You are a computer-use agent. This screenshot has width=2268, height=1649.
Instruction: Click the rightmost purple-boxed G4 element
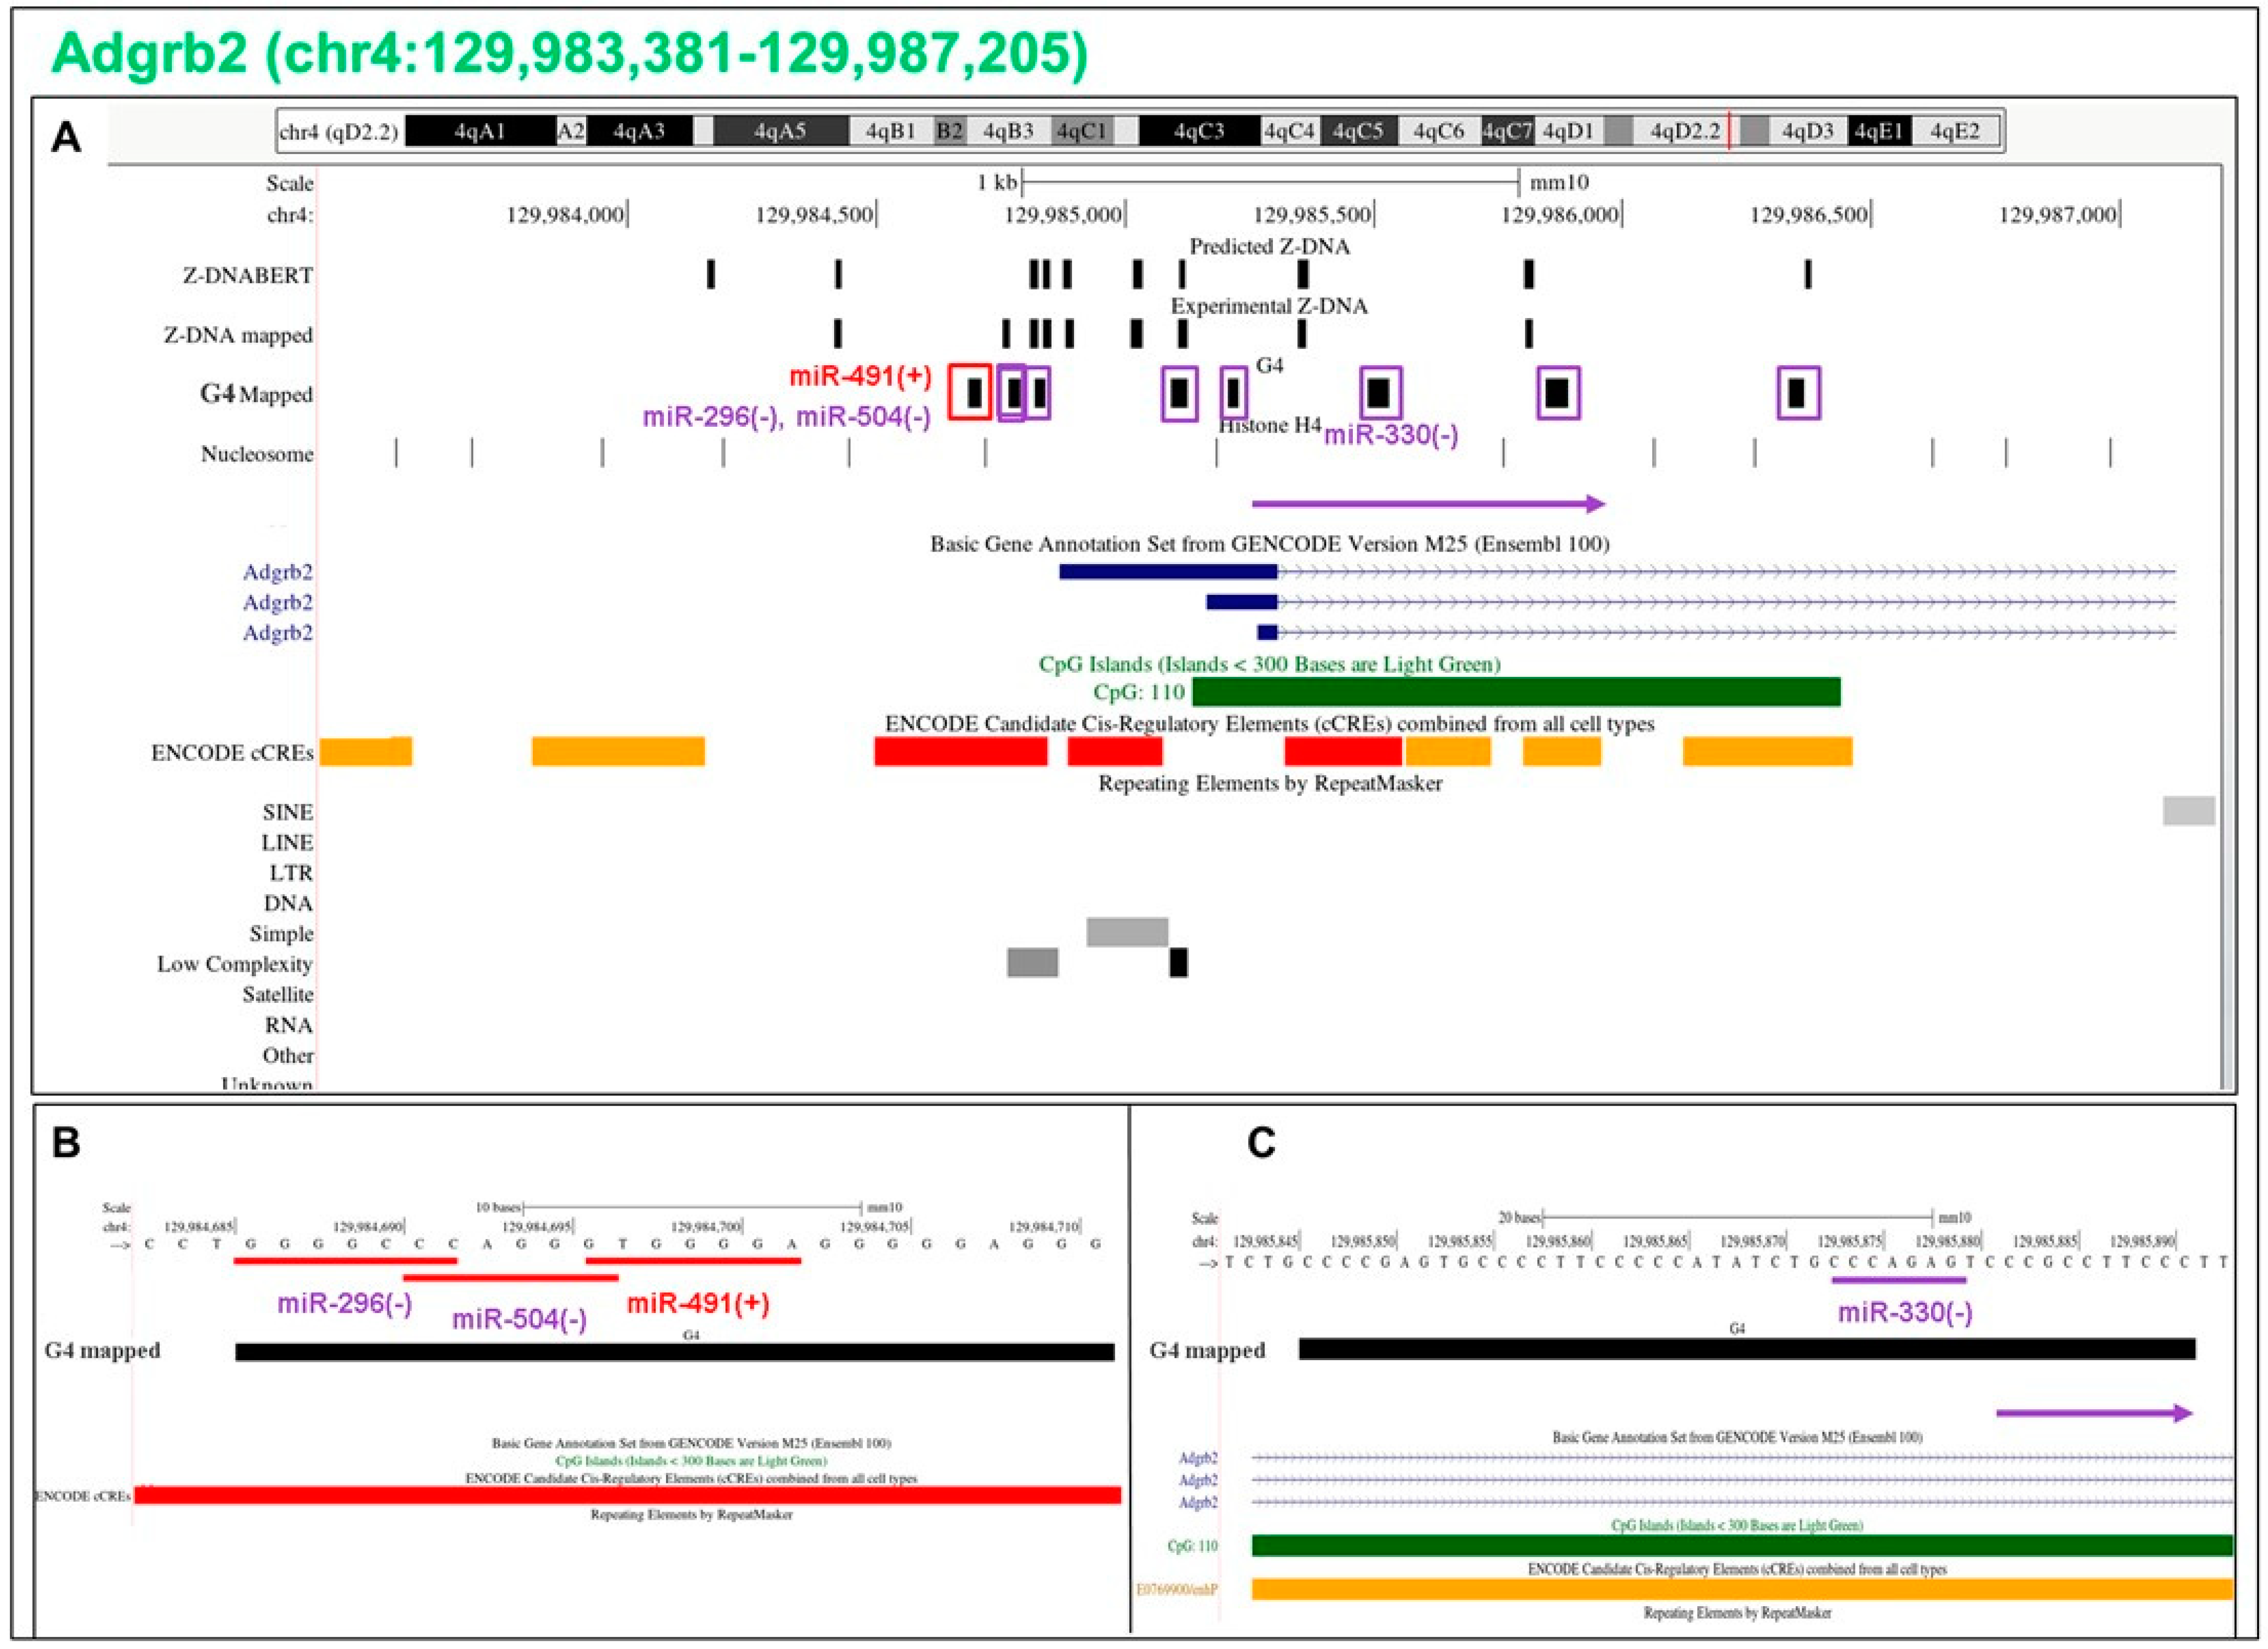coord(1798,392)
